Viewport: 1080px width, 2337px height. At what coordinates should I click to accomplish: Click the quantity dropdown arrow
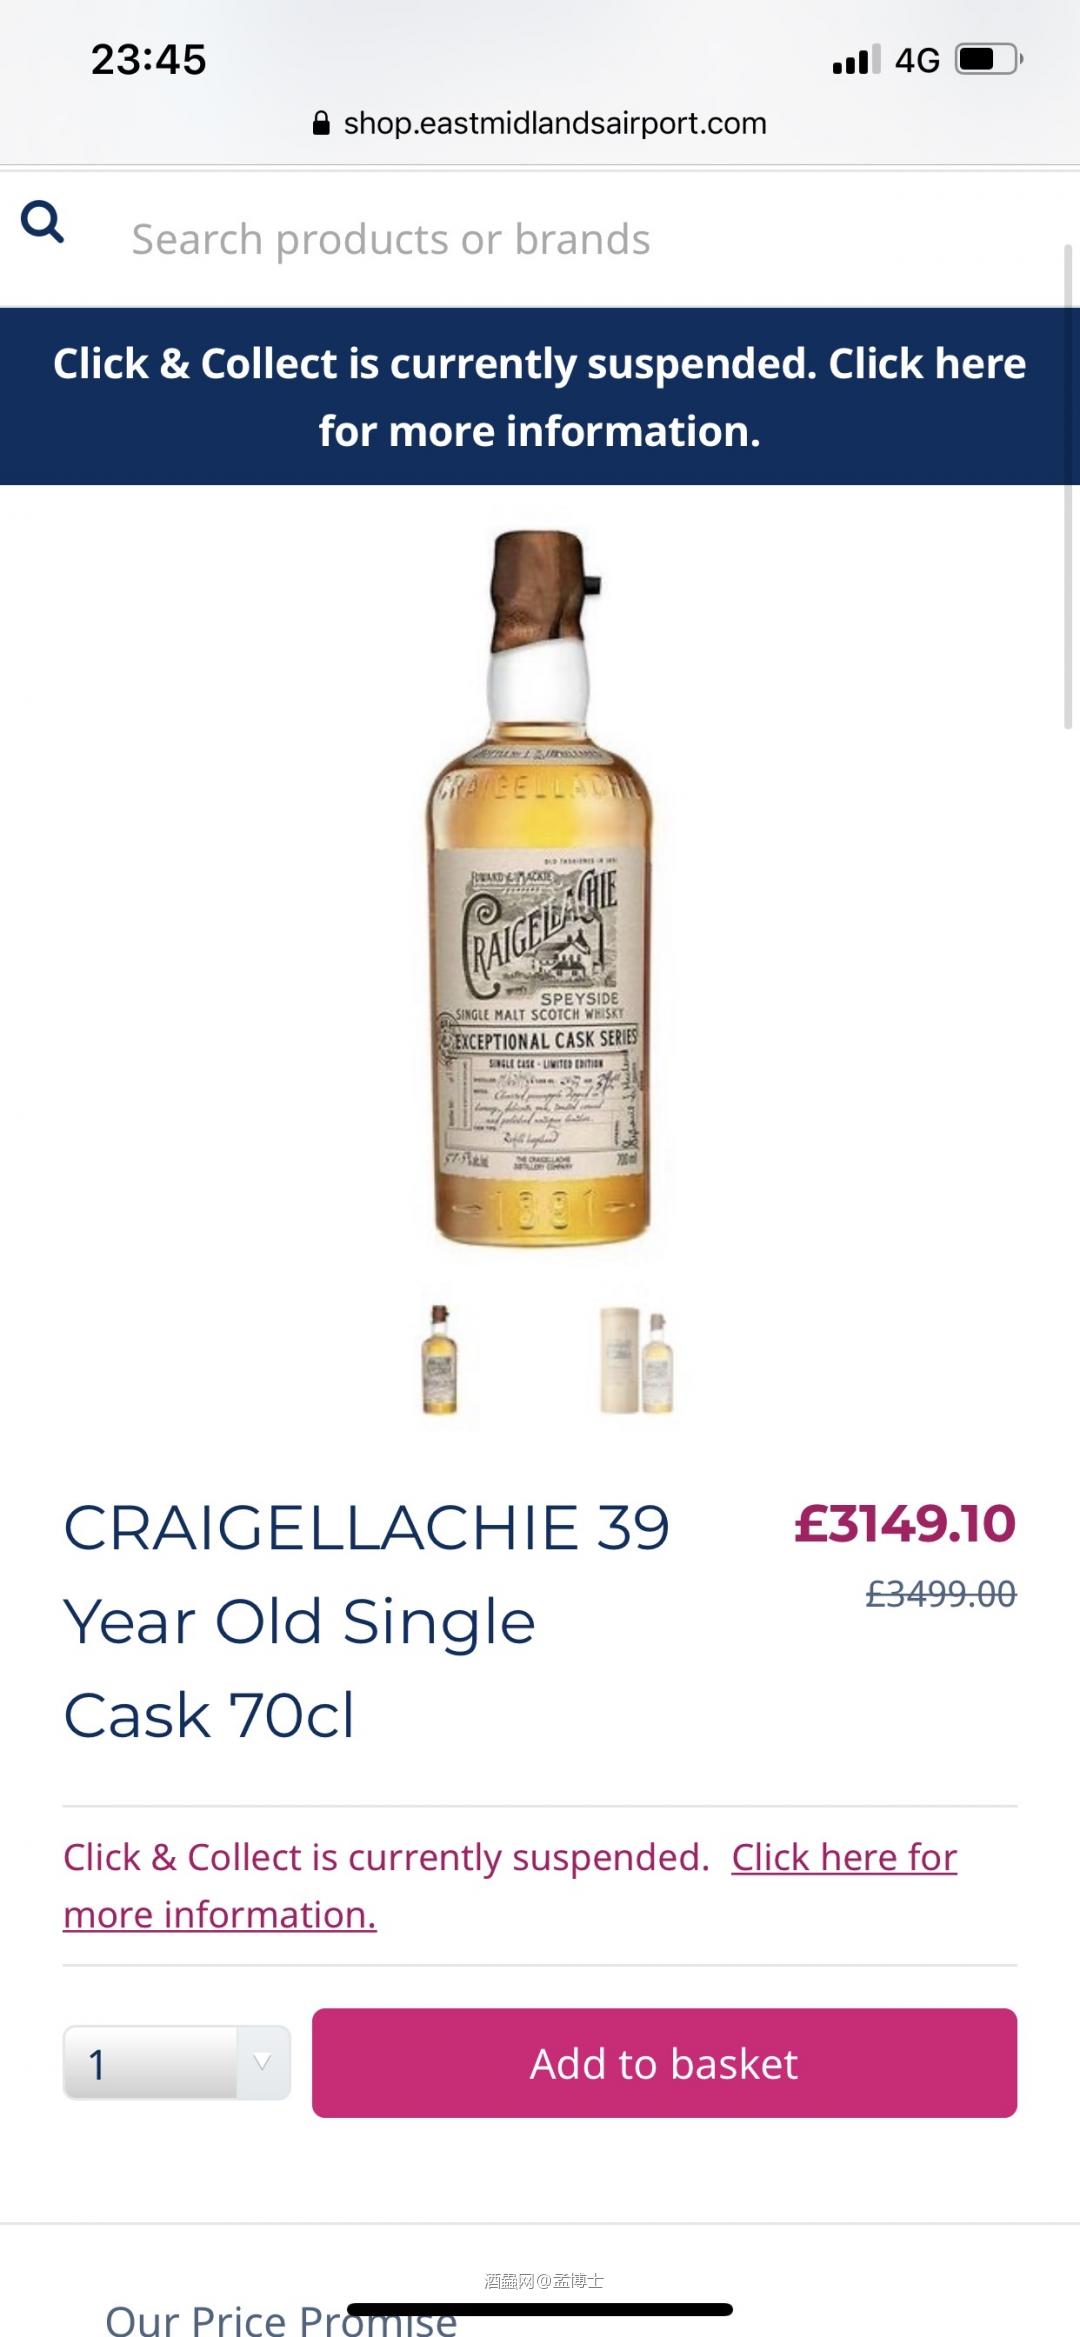(263, 2062)
